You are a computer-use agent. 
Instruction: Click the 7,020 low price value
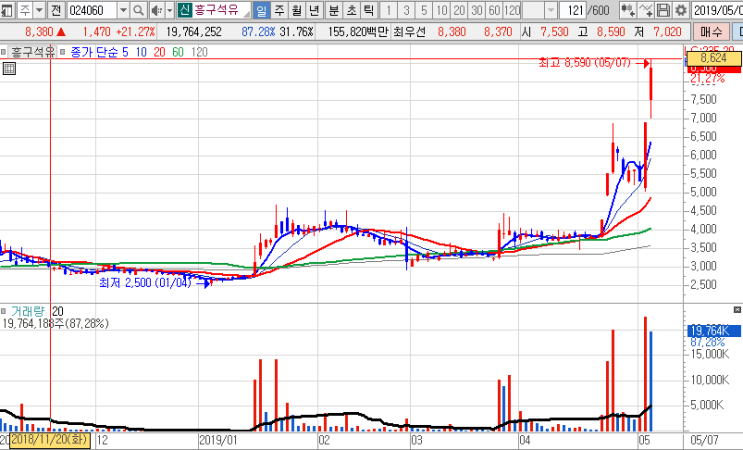click(x=667, y=32)
